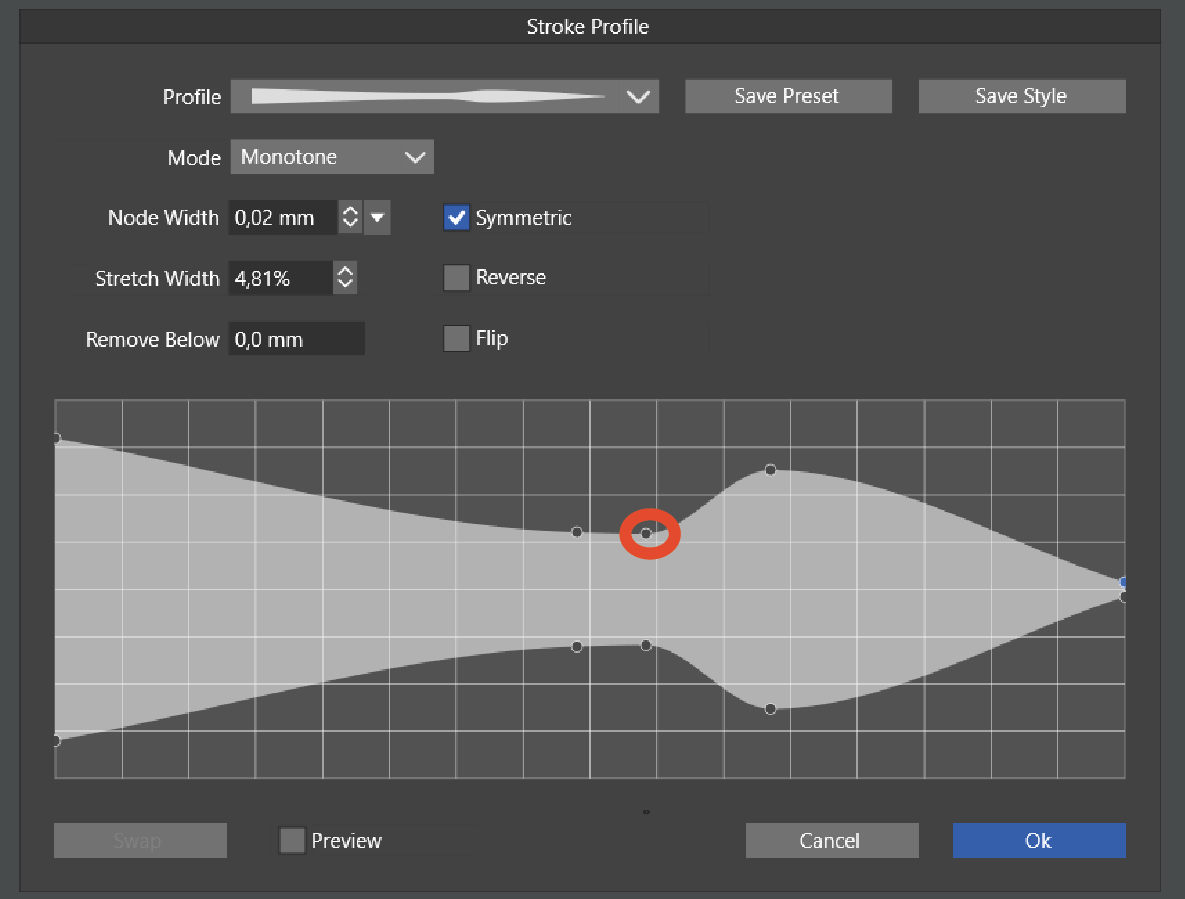Enable the Flip checkbox
Image resolution: width=1185 pixels, height=899 pixels.
tap(456, 339)
